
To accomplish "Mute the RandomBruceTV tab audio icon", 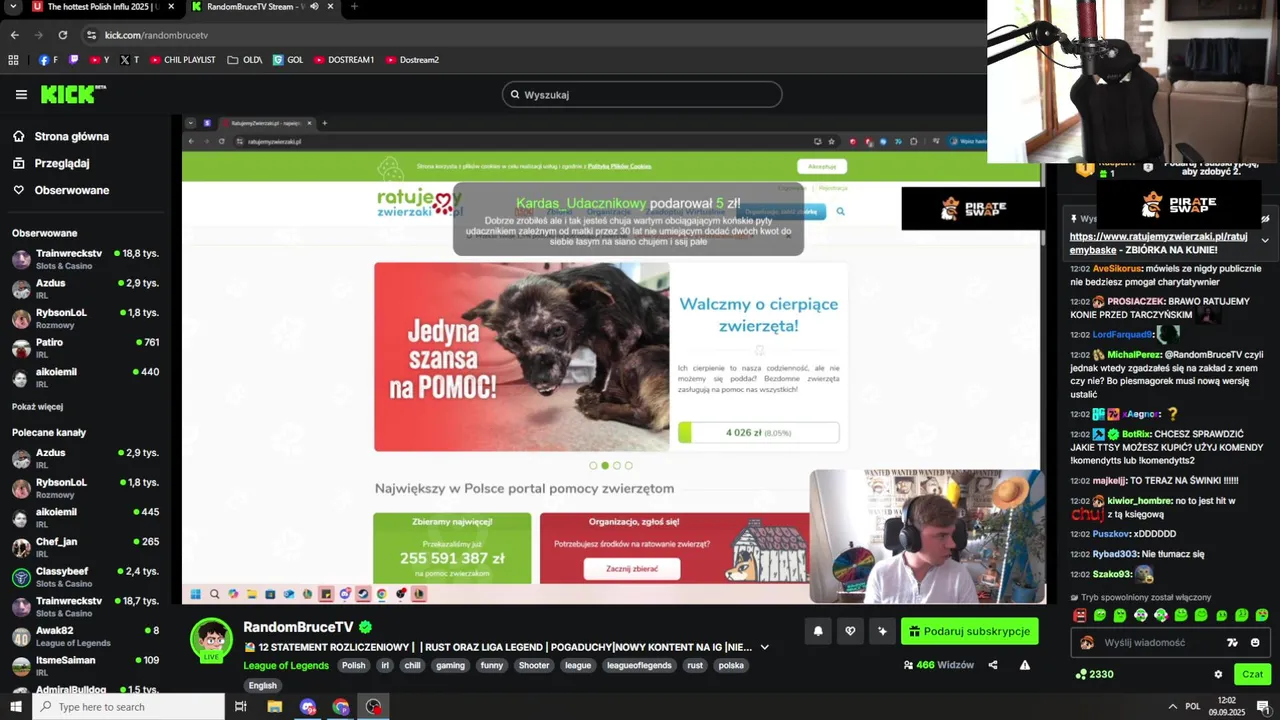I will point(314,7).
